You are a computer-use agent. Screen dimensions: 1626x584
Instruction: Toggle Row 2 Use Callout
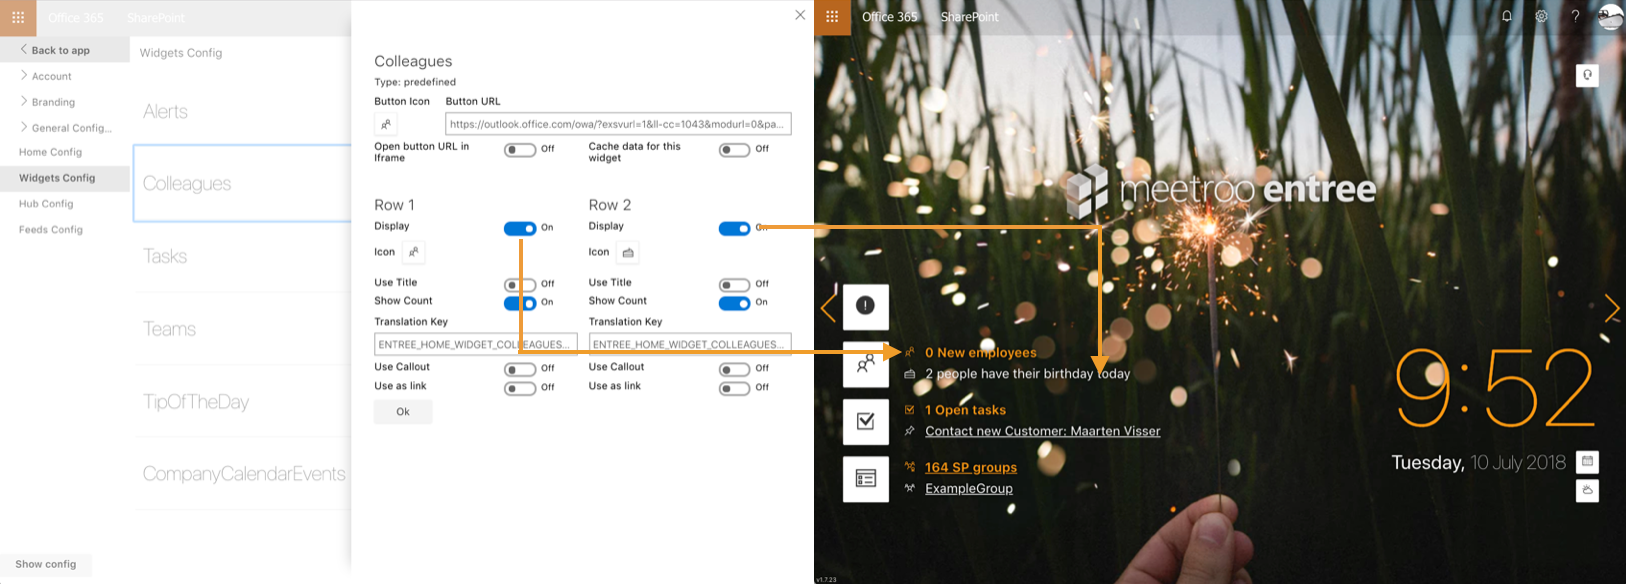tap(734, 369)
